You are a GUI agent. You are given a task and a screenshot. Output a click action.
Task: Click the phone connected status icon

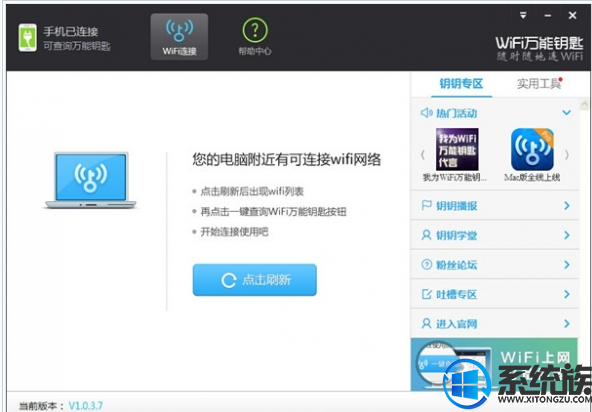point(27,37)
